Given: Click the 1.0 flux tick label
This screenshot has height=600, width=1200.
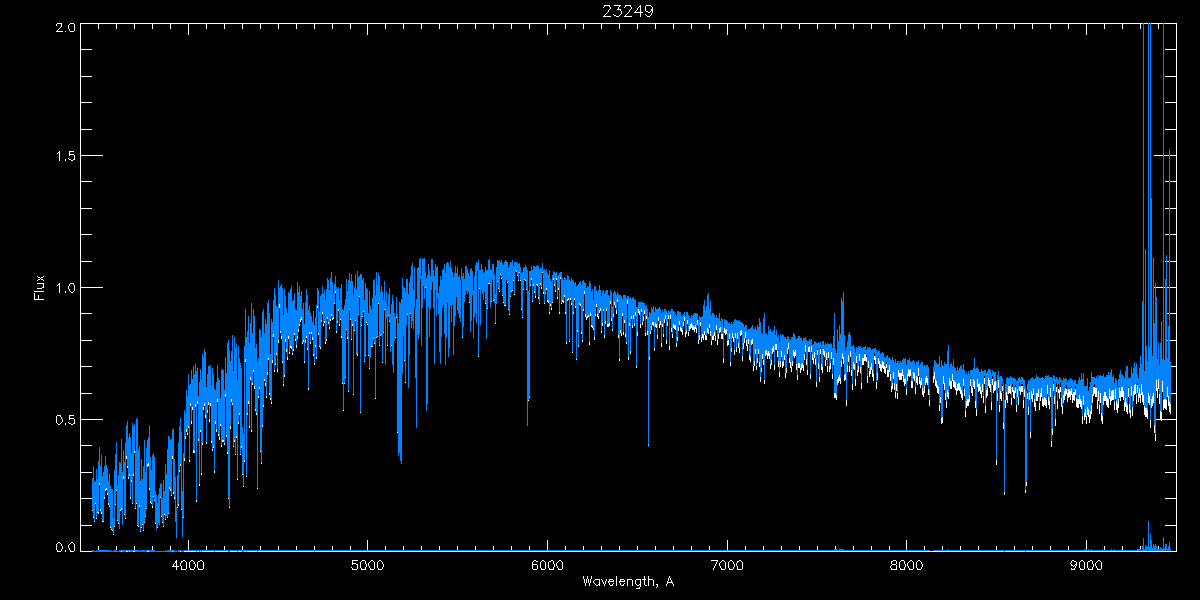Looking at the screenshot, I should tap(65, 288).
